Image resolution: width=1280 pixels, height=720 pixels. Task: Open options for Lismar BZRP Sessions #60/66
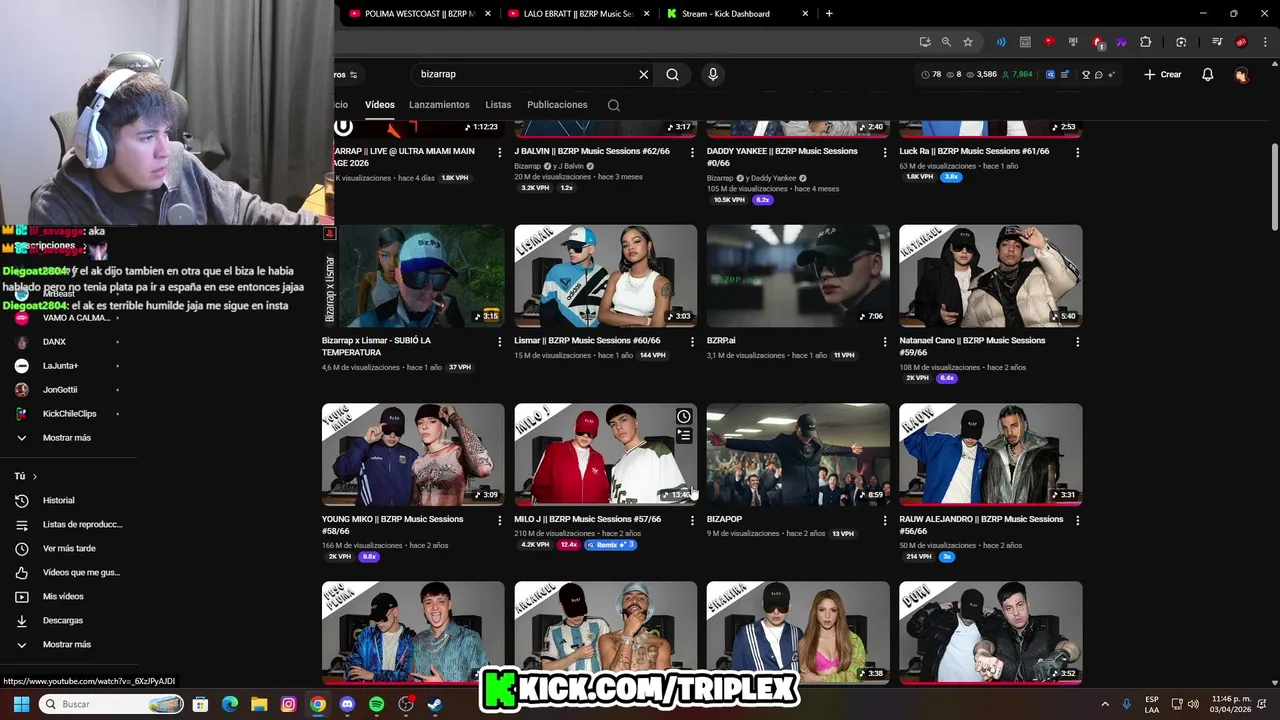point(692,342)
